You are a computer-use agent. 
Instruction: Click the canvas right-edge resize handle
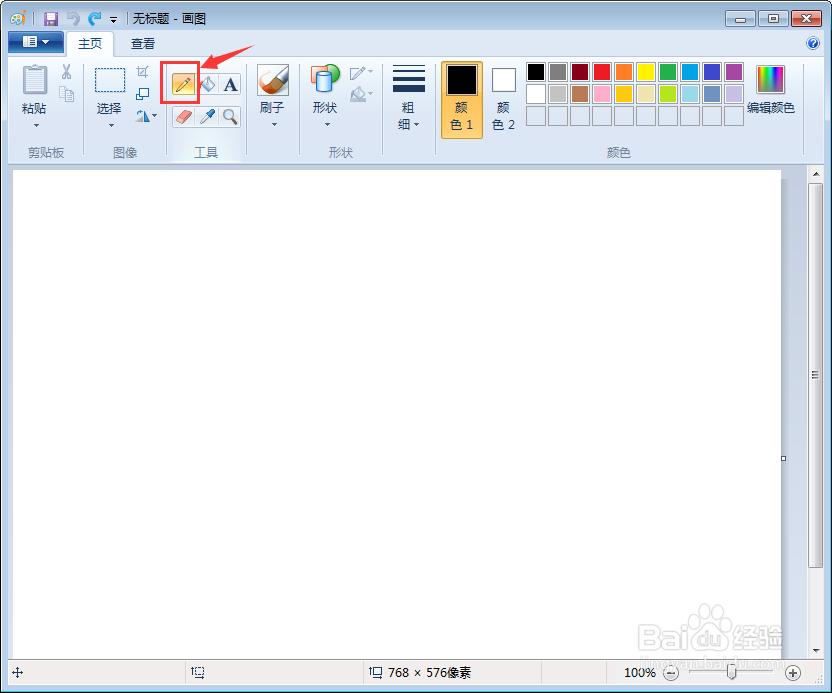pyautogui.click(x=784, y=458)
